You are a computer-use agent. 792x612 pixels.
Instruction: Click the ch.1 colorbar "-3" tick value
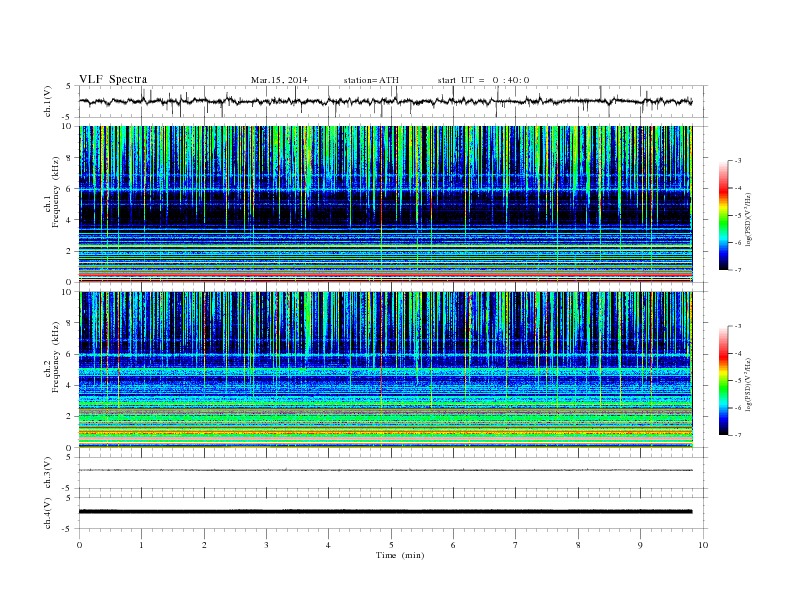(x=738, y=161)
